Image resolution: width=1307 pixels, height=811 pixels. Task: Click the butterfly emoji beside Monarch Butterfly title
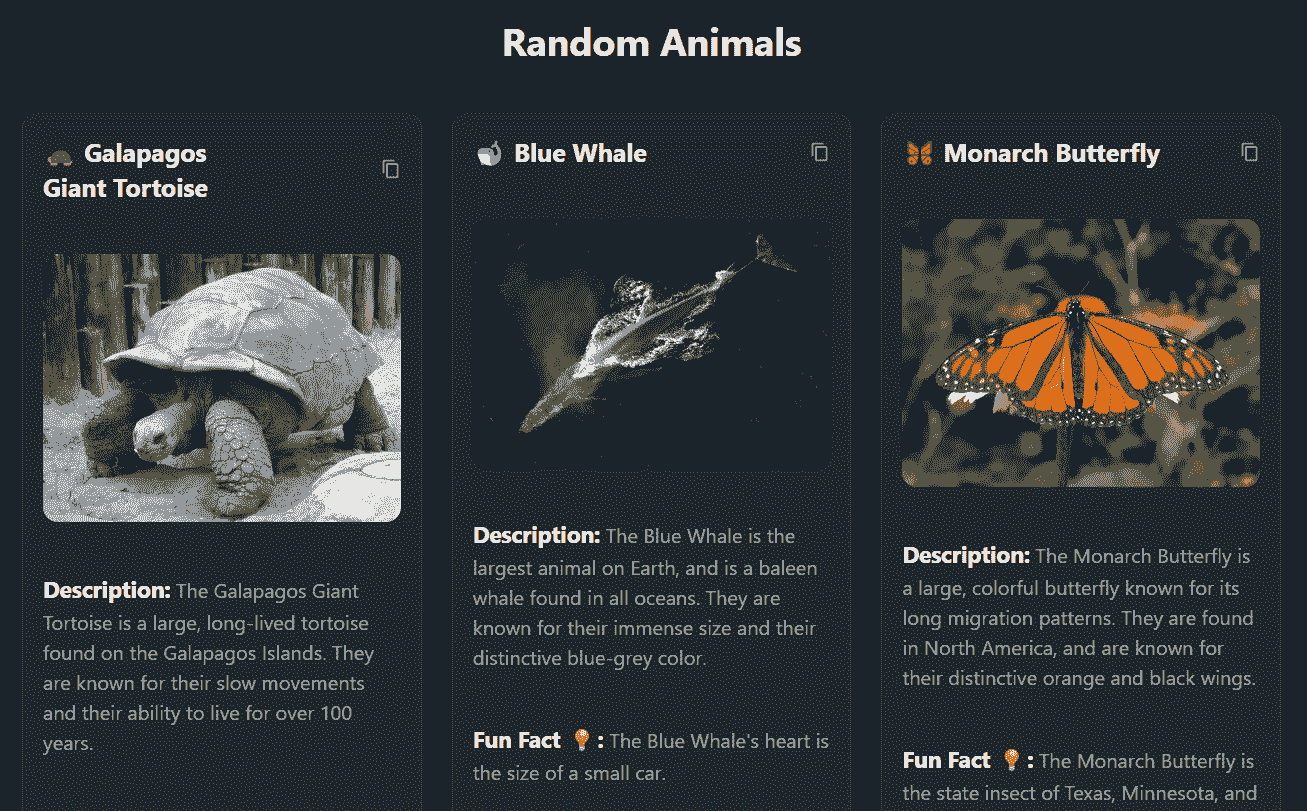click(x=918, y=153)
